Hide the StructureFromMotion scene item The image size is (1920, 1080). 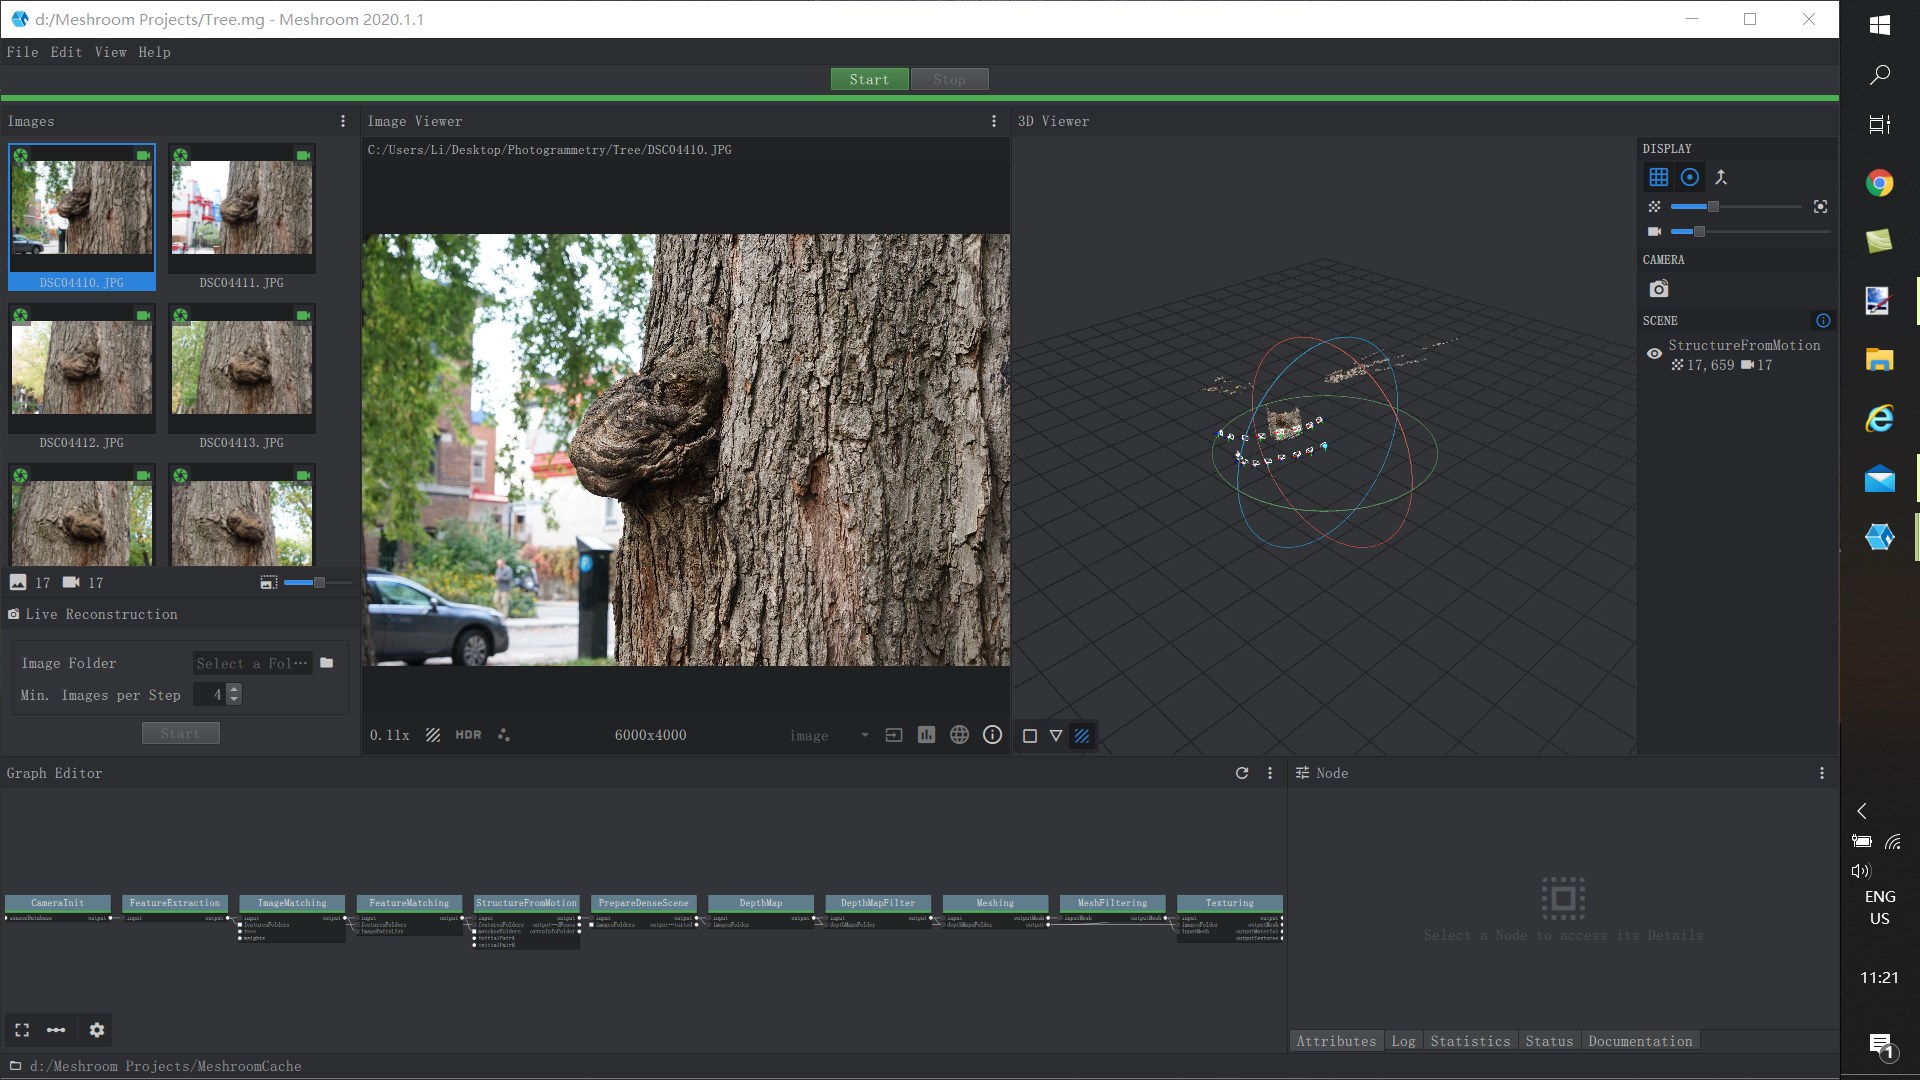1654,354
